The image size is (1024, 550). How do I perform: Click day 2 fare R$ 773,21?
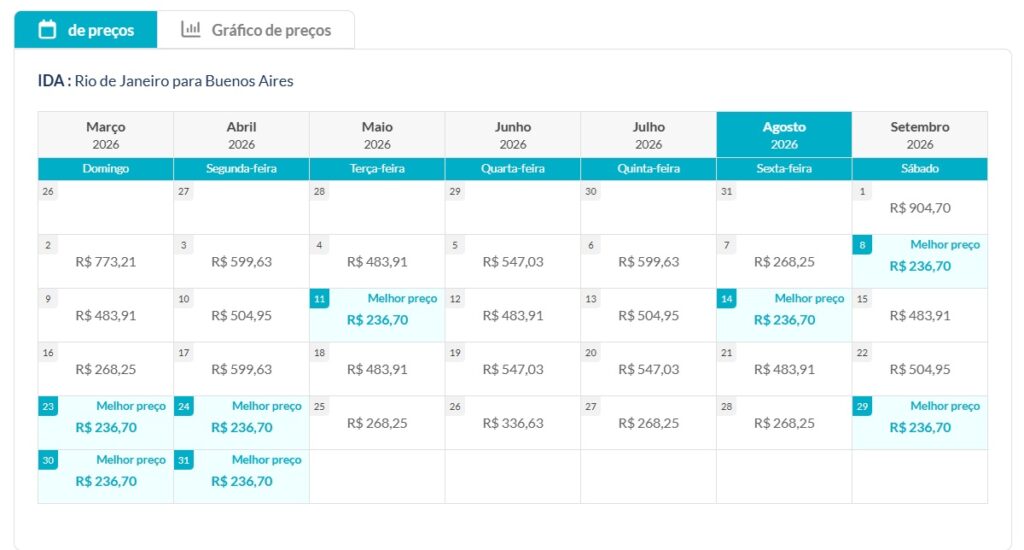(x=106, y=262)
